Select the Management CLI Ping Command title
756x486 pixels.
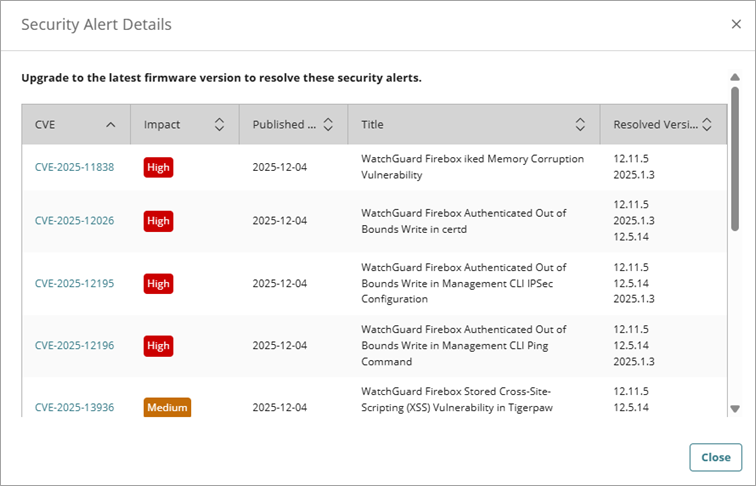point(463,345)
